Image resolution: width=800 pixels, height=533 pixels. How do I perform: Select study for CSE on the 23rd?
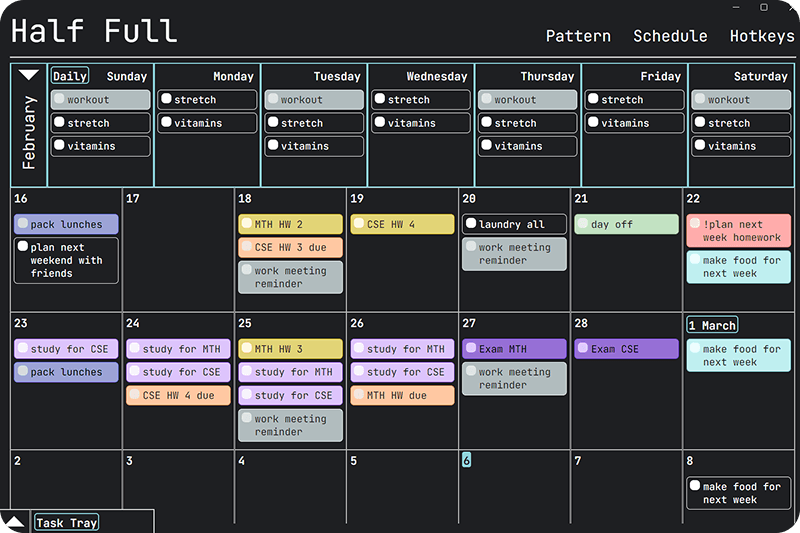click(66, 349)
